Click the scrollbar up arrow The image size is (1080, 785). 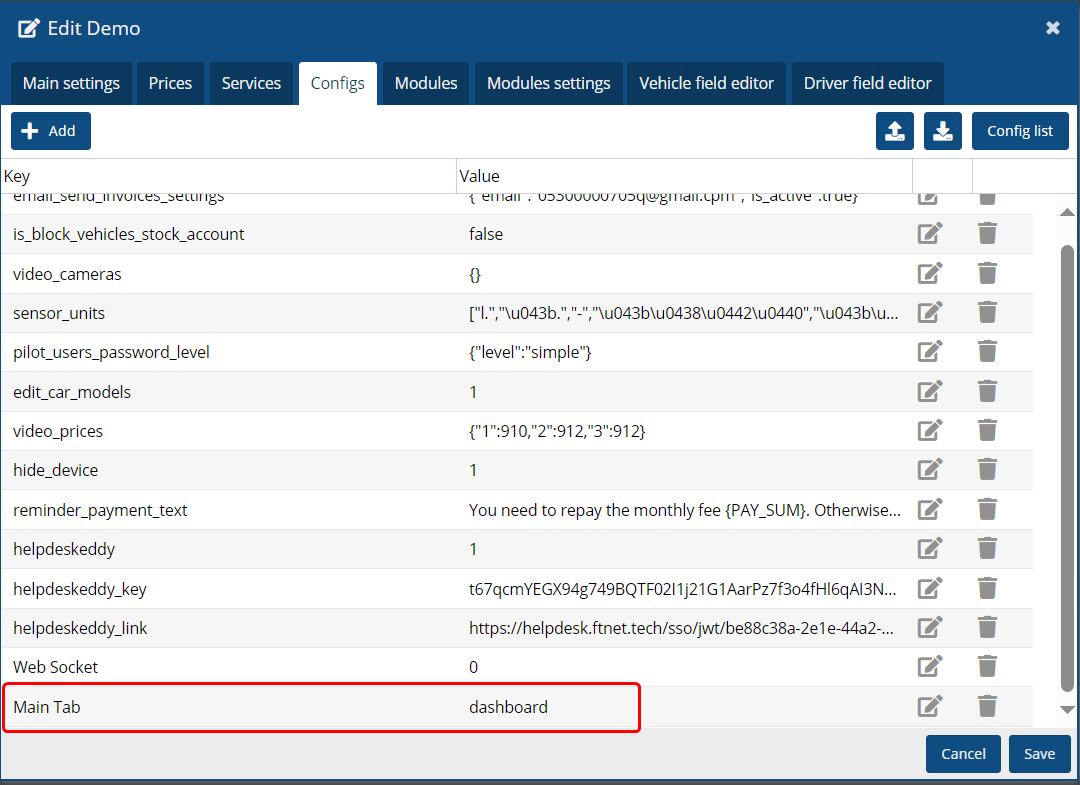pyautogui.click(x=1067, y=212)
